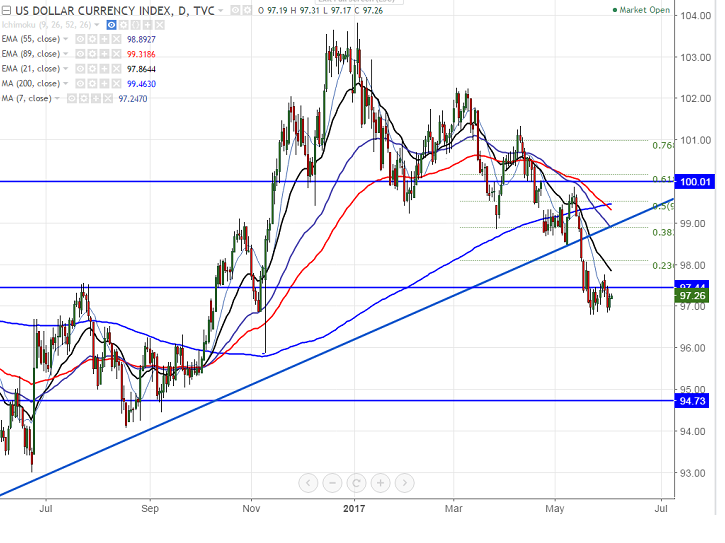Hide EMA (89, close) with eye icon
725x543 pixels.
80,54
